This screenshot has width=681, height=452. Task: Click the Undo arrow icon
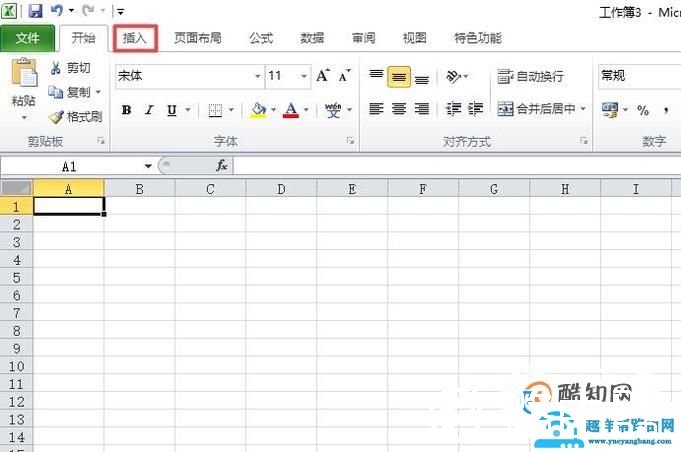click(56, 10)
